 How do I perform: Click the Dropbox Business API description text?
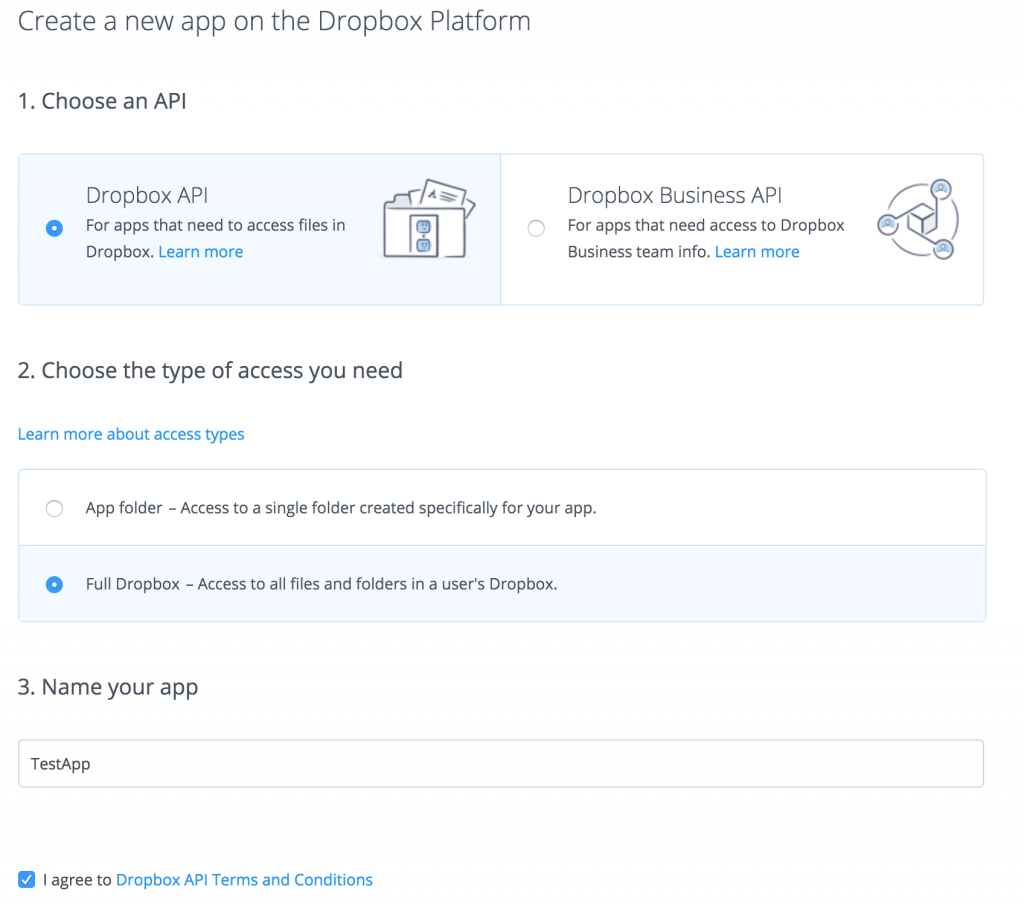[706, 238]
